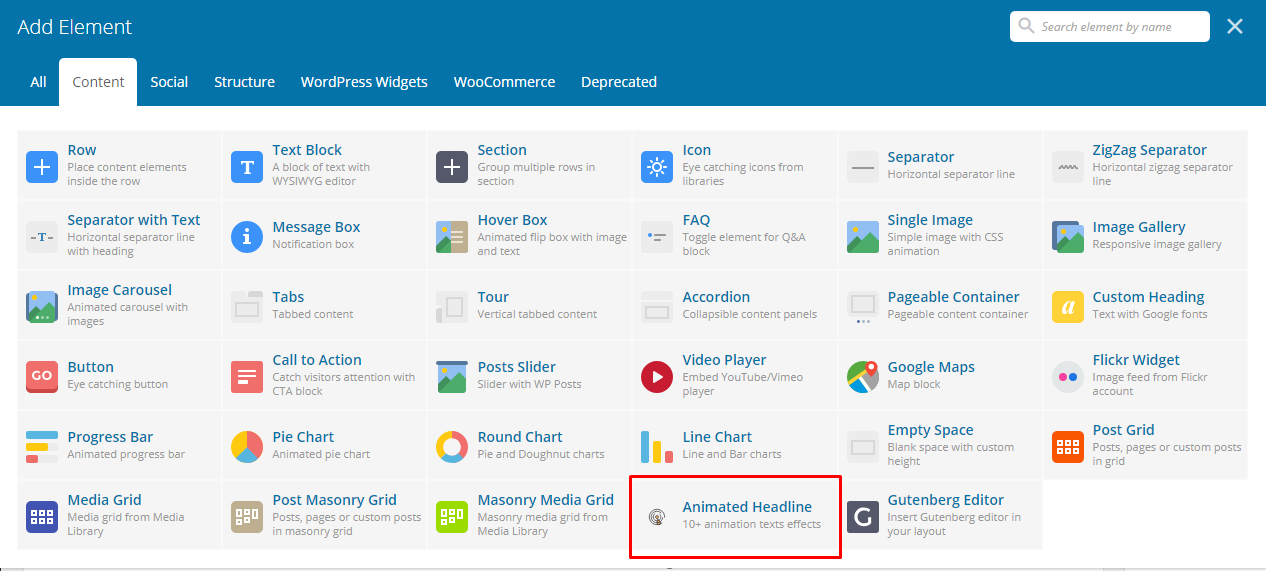Click the red GO Button icon

(42, 377)
